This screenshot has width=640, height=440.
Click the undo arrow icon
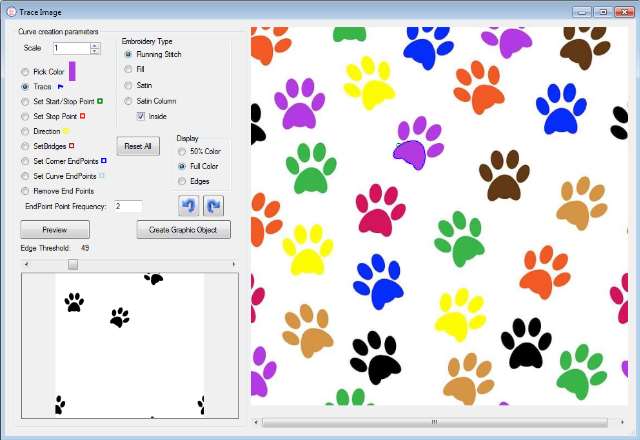coord(189,206)
